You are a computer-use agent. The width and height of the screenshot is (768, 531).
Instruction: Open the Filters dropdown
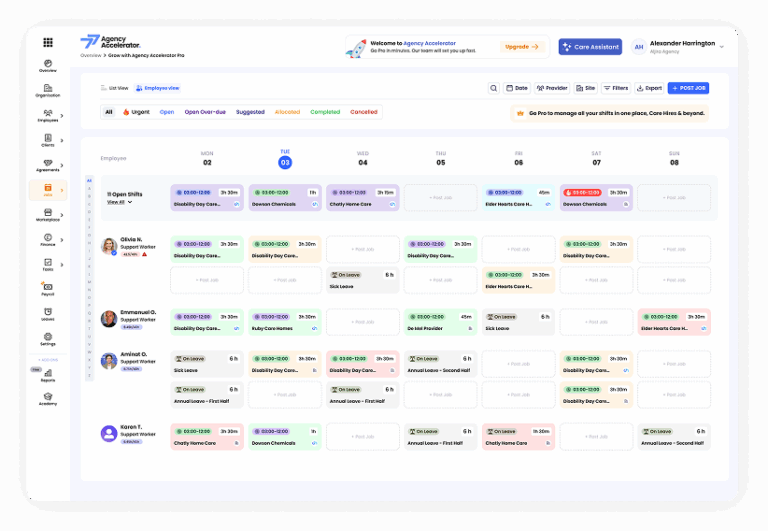(616, 88)
